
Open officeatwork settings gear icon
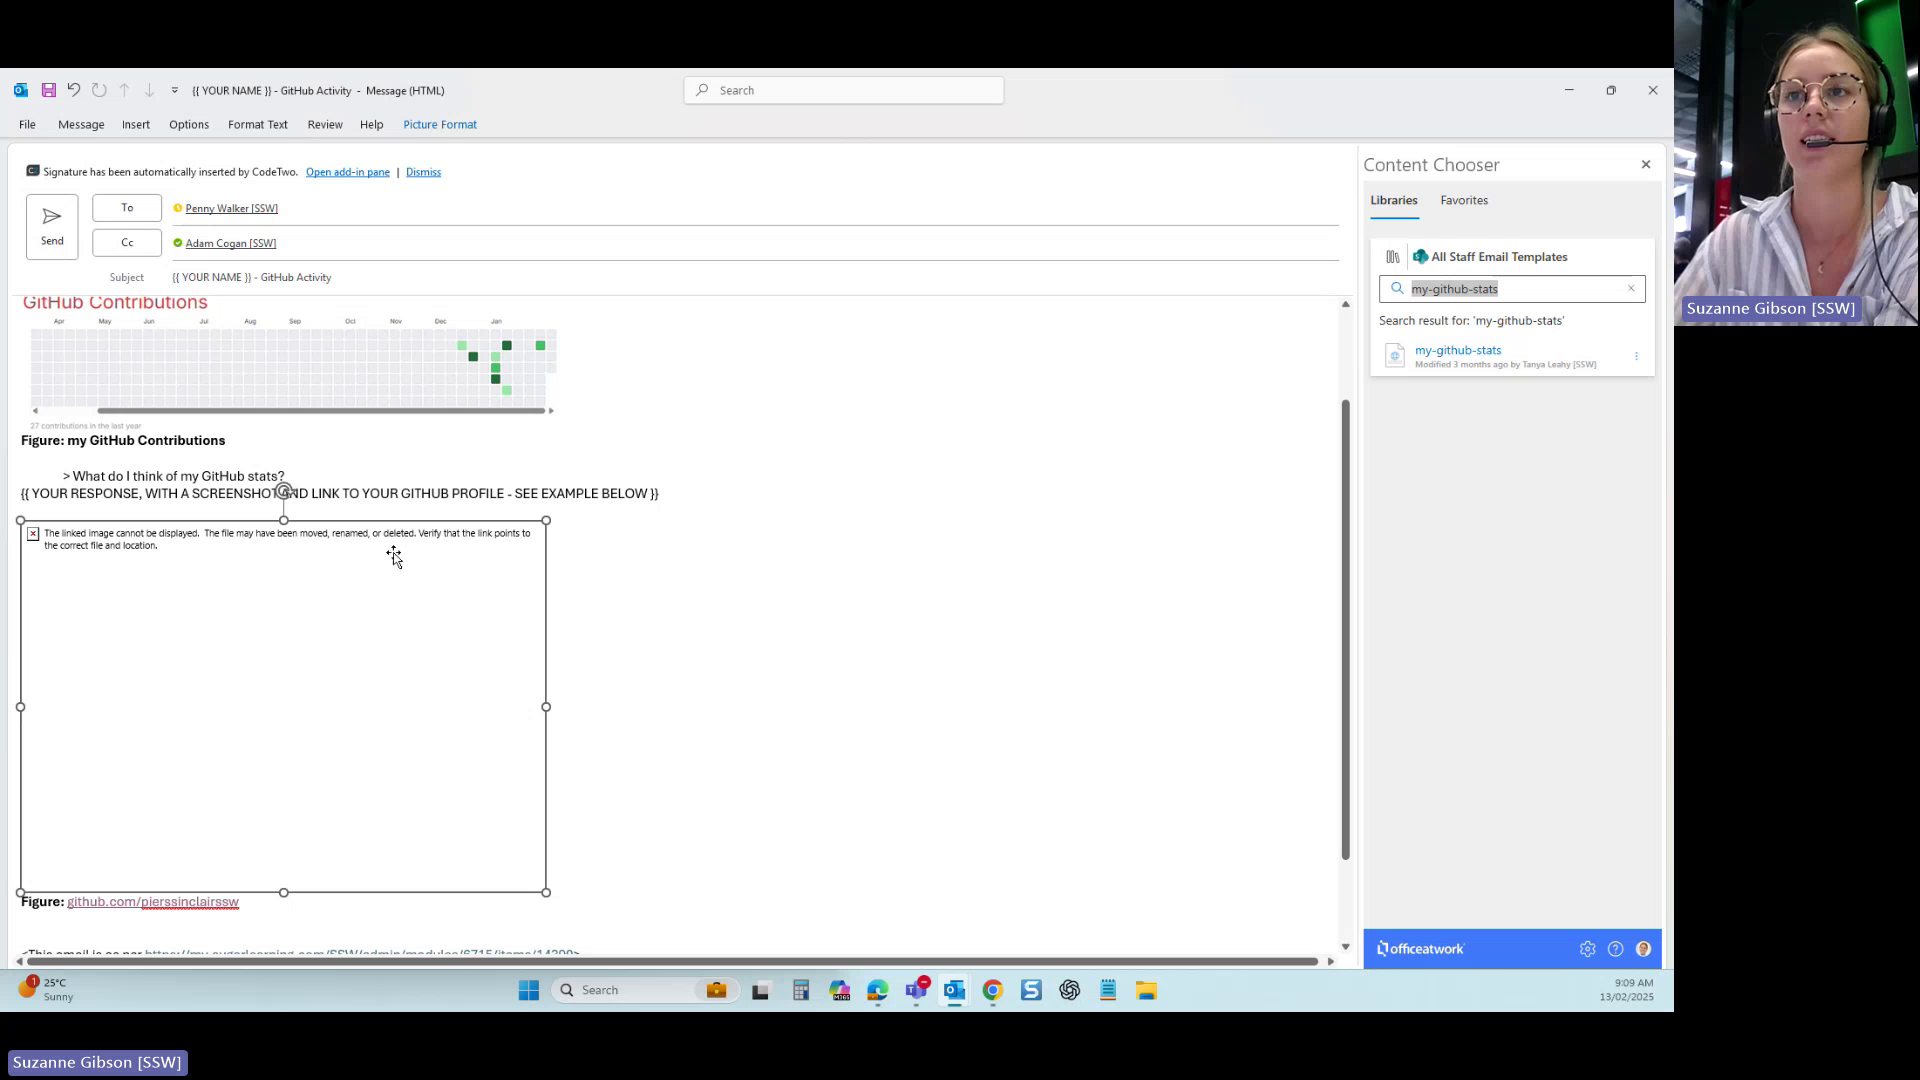(x=1587, y=948)
